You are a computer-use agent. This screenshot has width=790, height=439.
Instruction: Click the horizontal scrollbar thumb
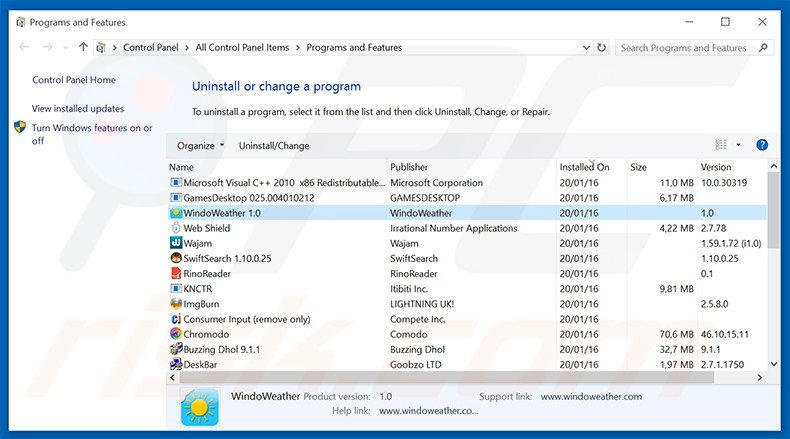pos(446,378)
